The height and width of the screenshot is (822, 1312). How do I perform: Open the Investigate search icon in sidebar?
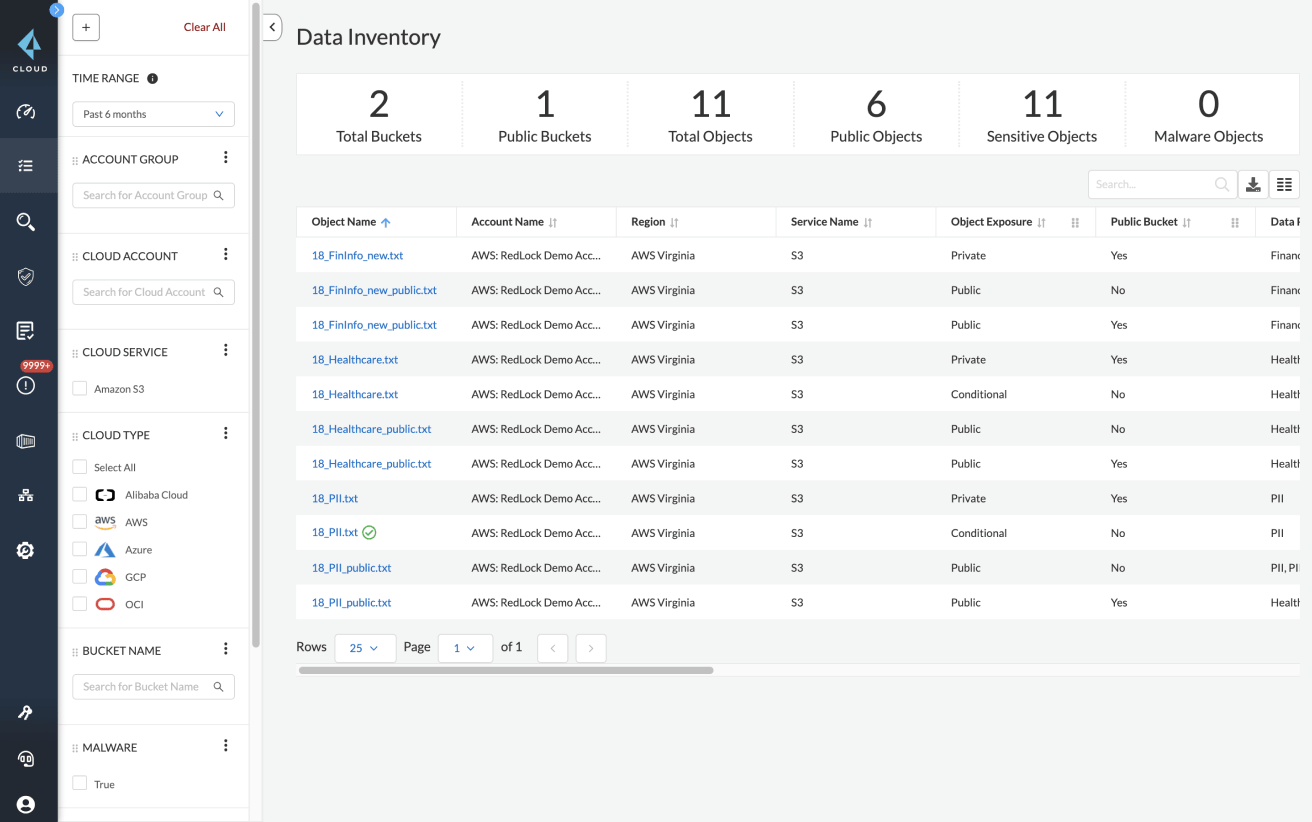coord(26,221)
